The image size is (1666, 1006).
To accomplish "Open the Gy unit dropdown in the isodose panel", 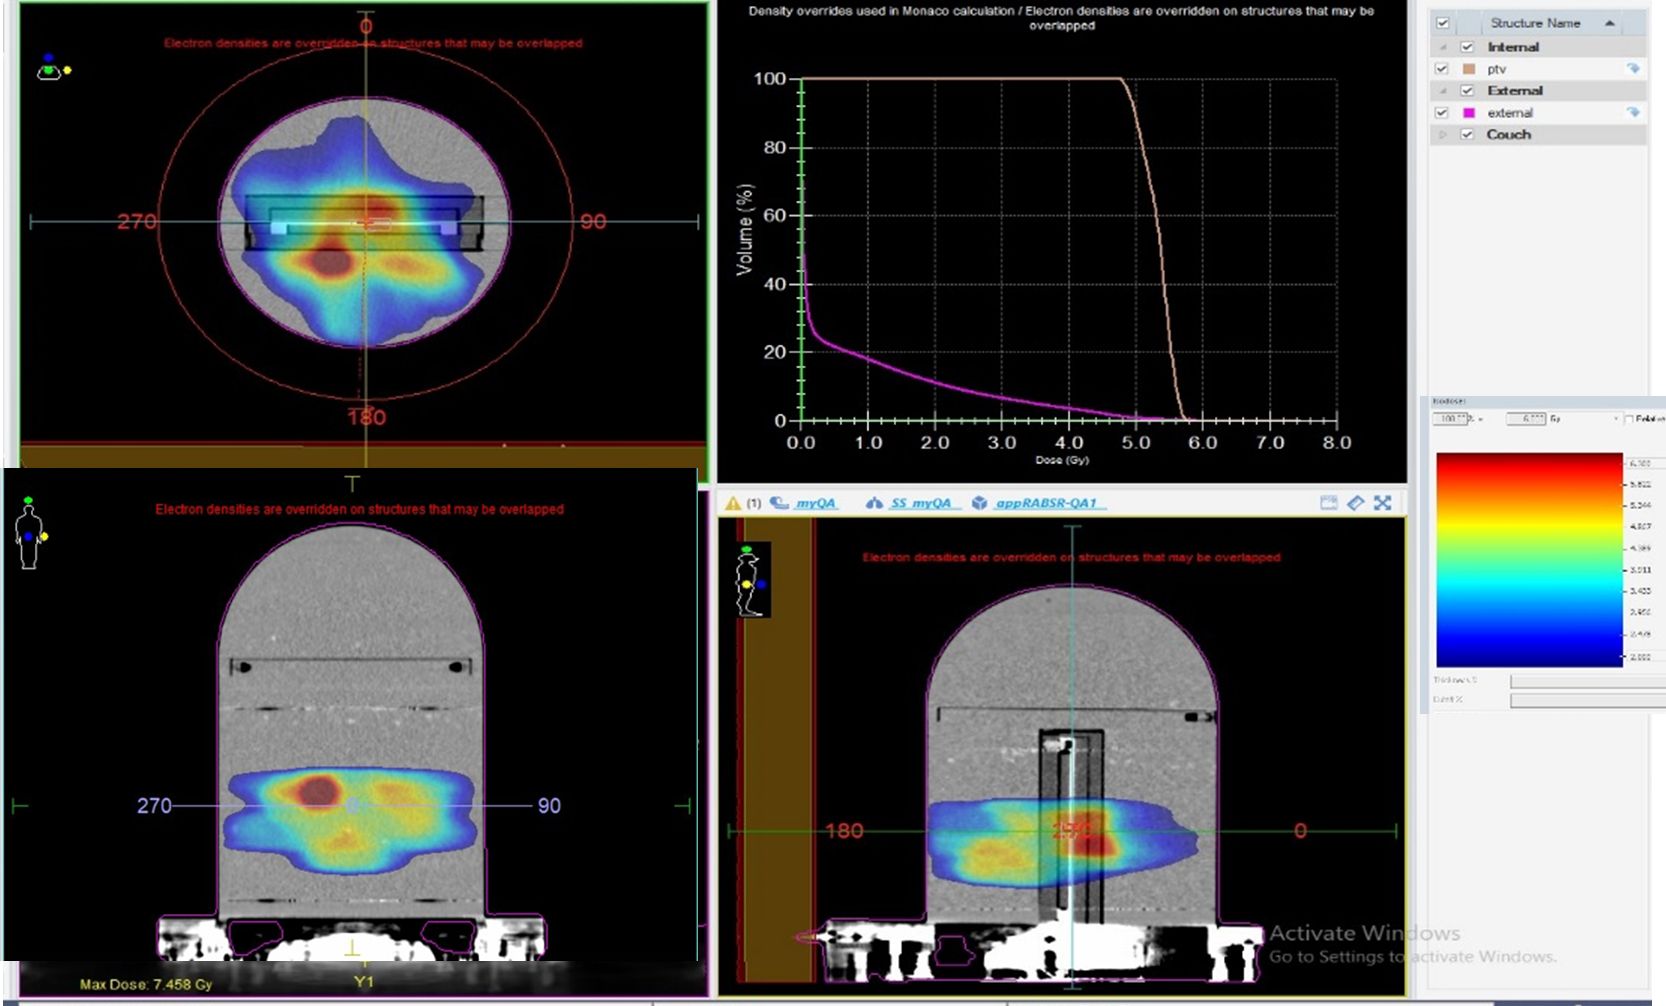I will (1616, 419).
